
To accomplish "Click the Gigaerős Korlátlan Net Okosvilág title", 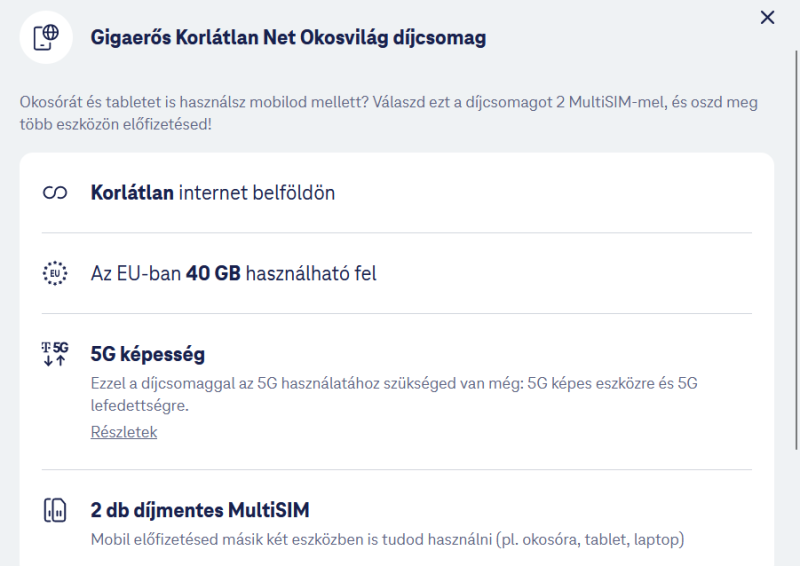I will (288, 38).
